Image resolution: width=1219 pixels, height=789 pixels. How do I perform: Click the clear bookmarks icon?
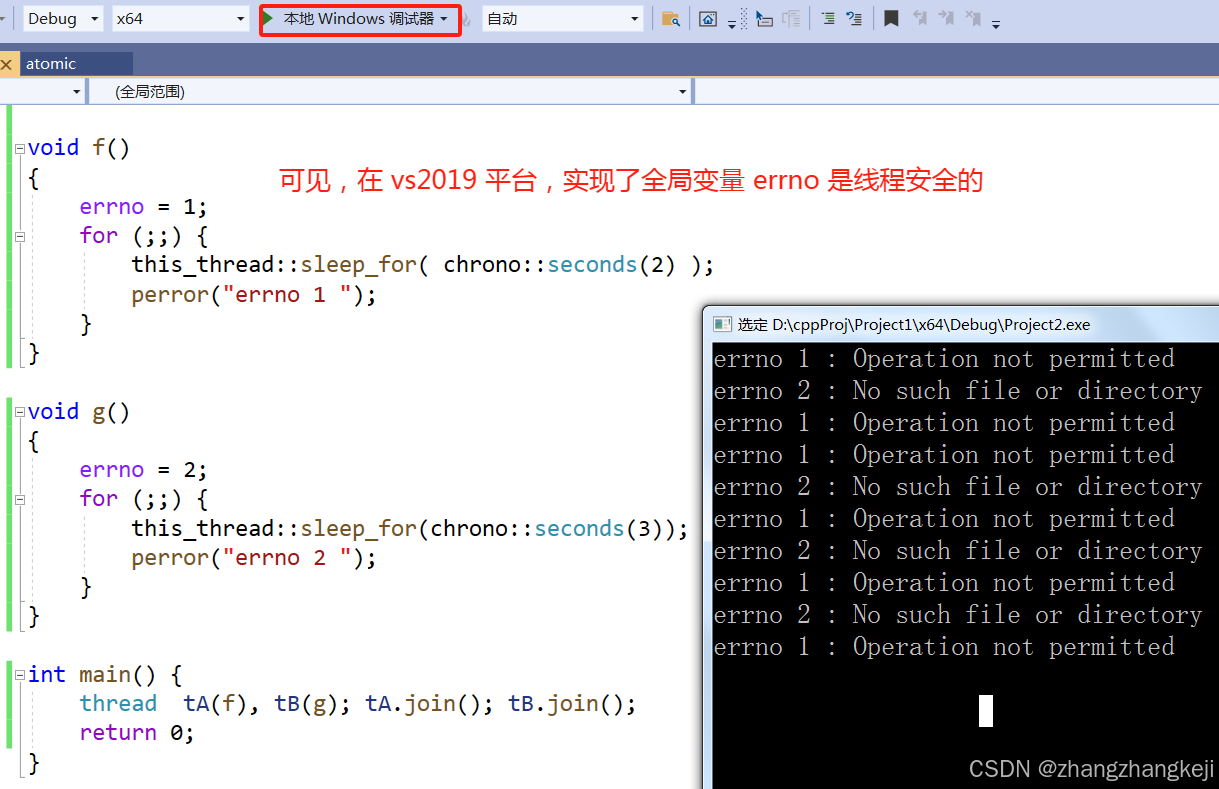(x=974, y=19)
